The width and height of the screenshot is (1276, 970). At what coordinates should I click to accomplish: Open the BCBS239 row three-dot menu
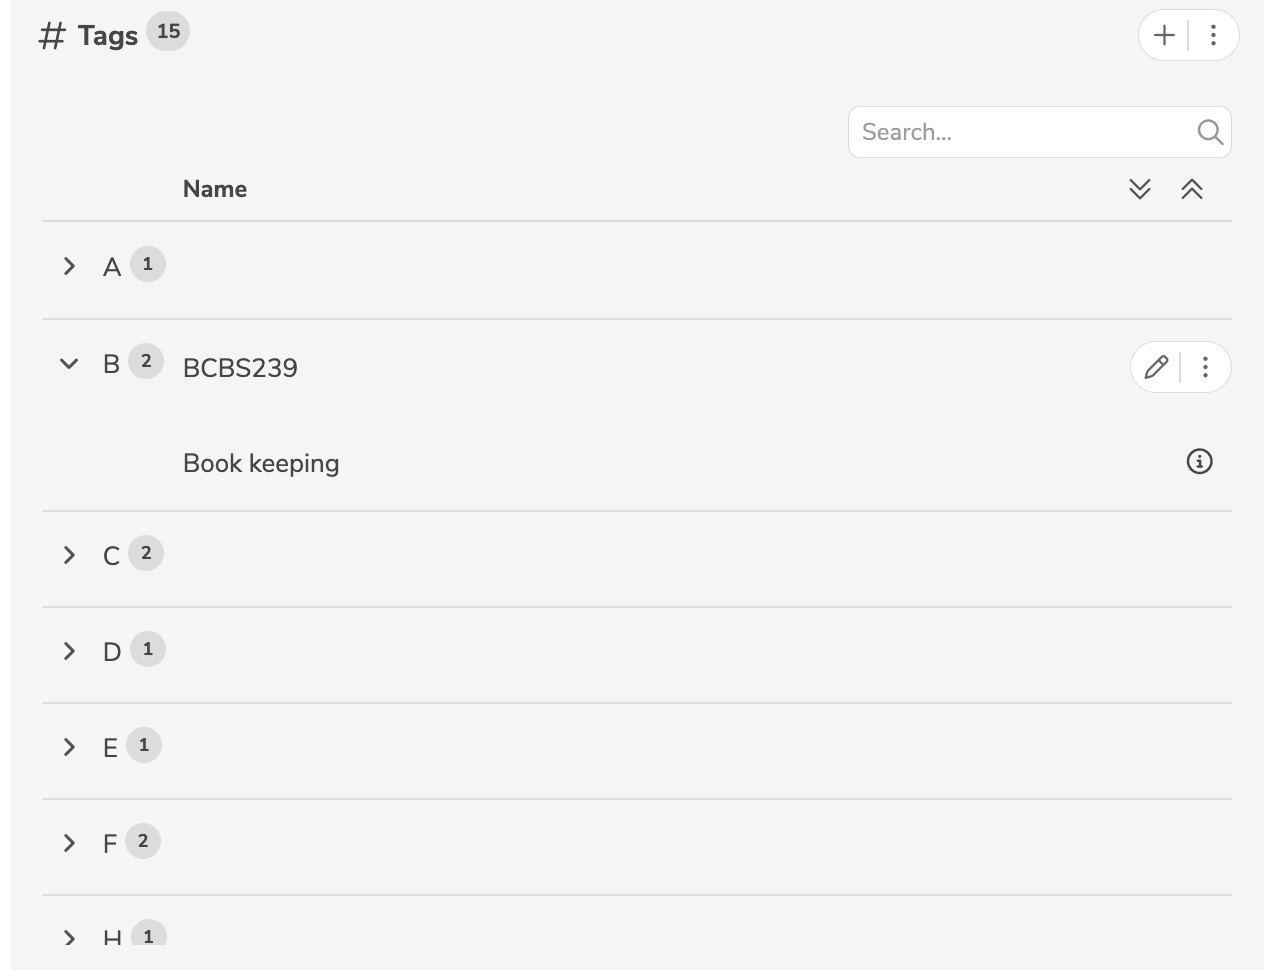click(1205, 367)
